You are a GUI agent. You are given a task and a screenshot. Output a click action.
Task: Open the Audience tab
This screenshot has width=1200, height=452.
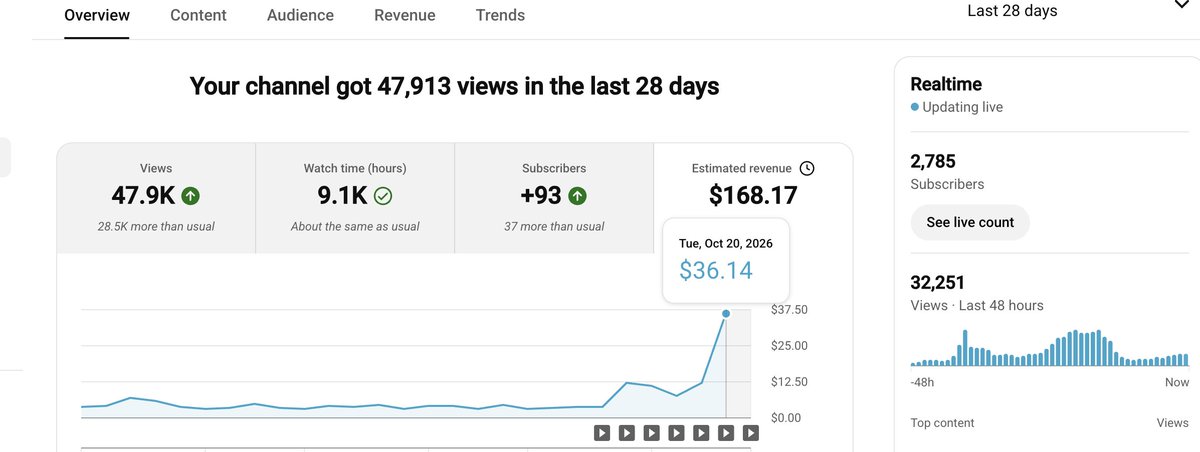(x=300, y=15)
